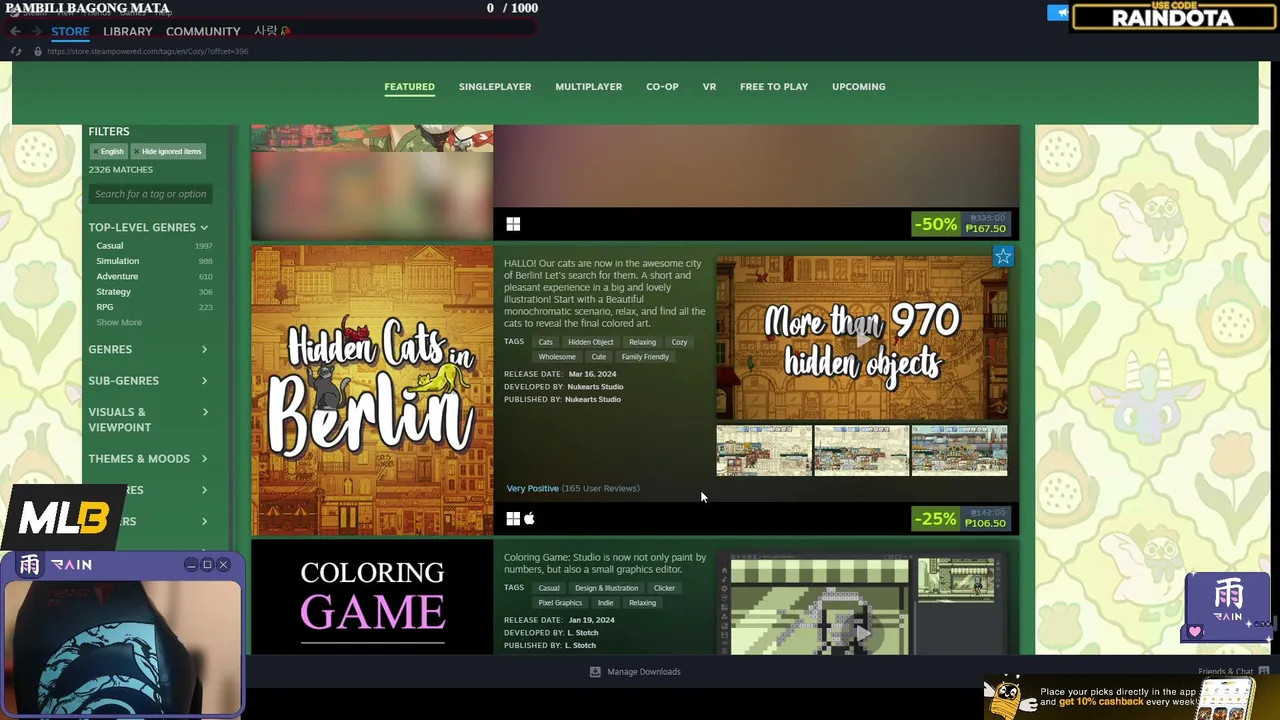This screenshot has height=720, width=1280.
Task: Click the Wholesome tag
Action: click(x=557, y=357)
